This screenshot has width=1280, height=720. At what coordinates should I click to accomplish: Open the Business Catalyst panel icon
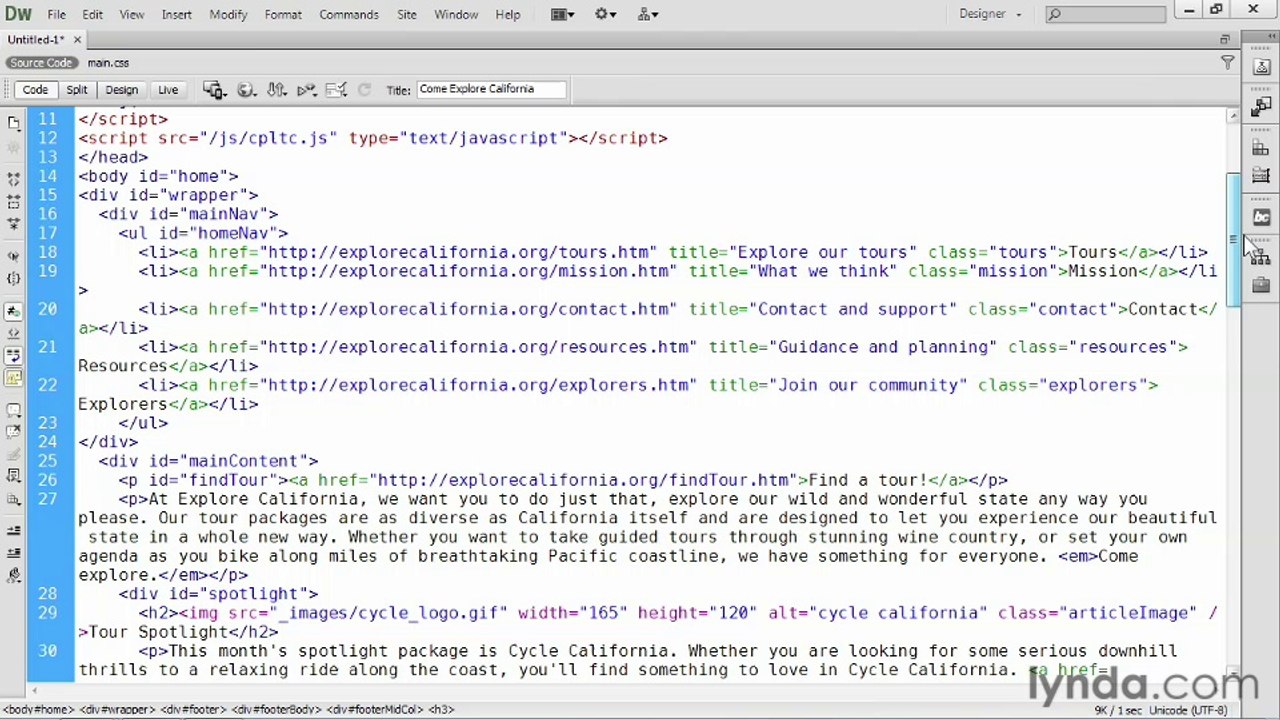pyautogui.click(x=1261, y=218)
